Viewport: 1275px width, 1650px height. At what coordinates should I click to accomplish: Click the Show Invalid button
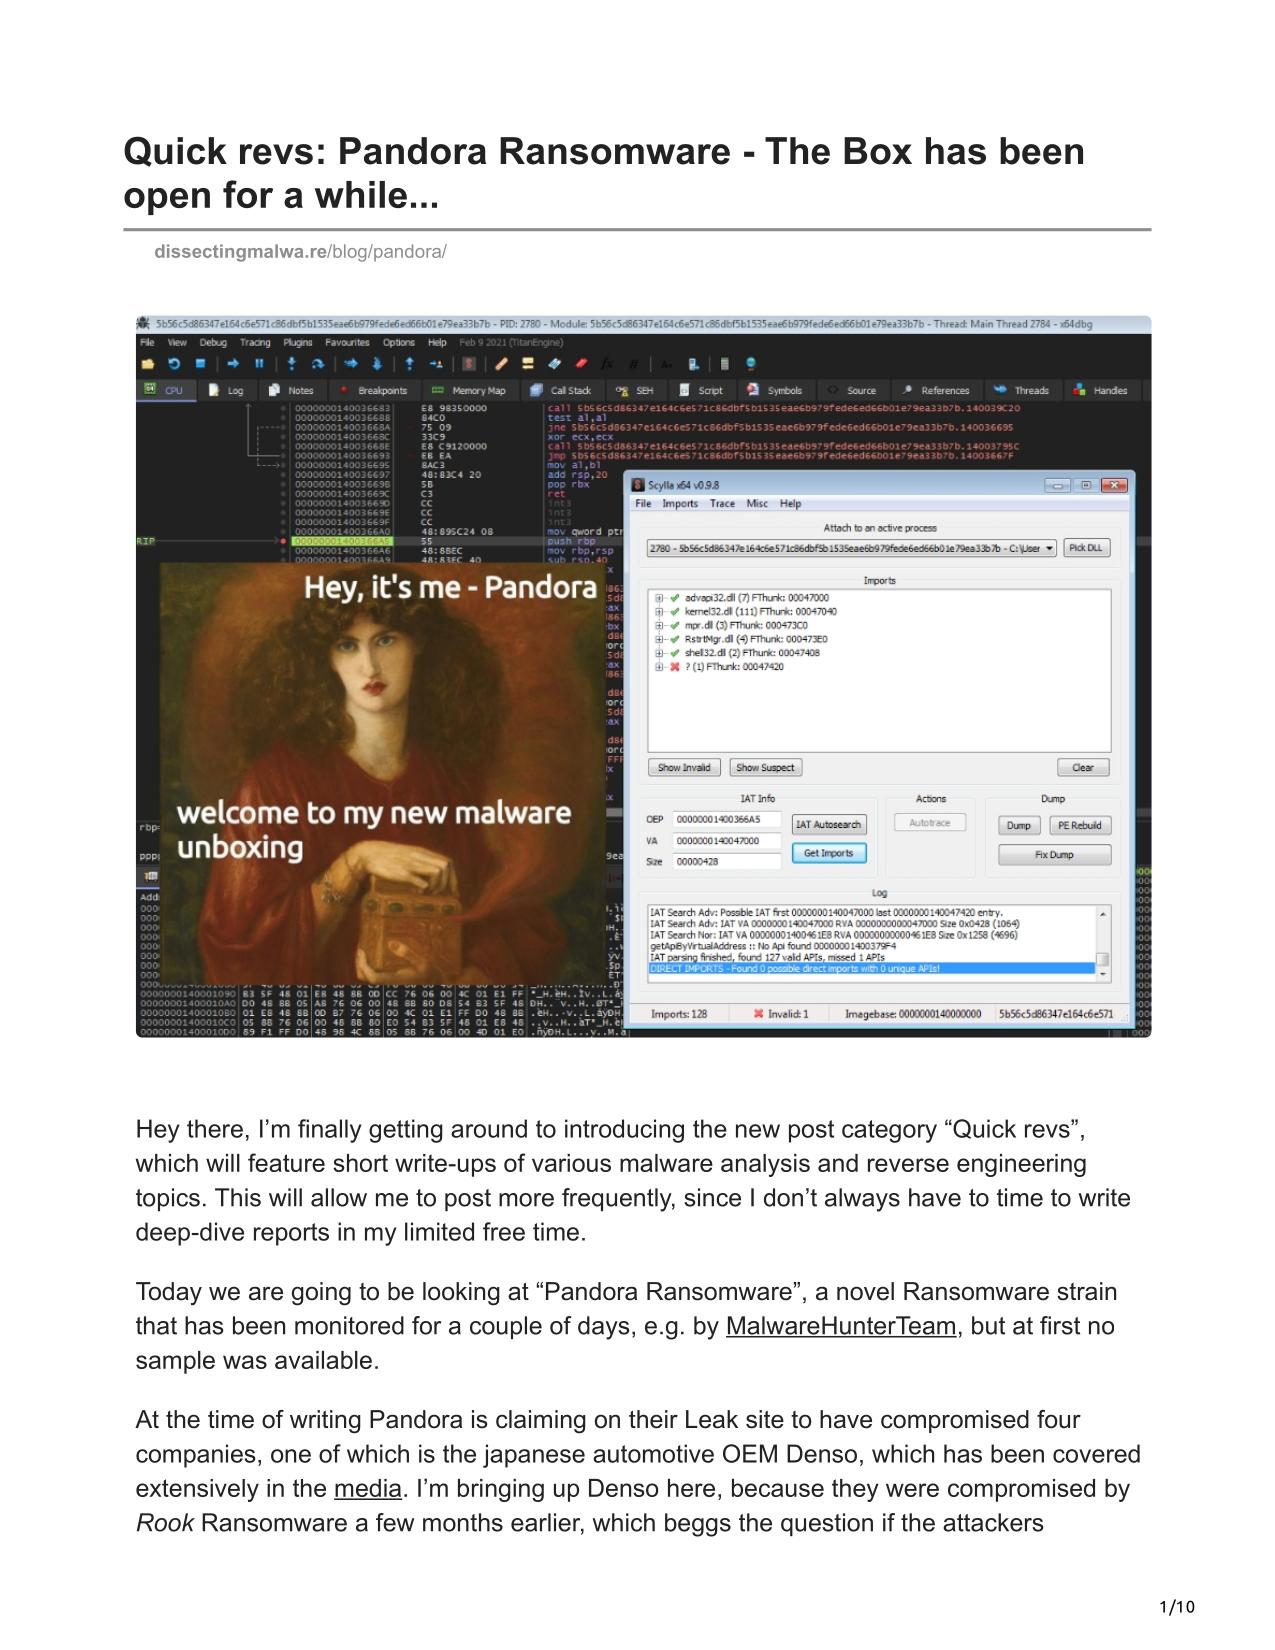685,768
